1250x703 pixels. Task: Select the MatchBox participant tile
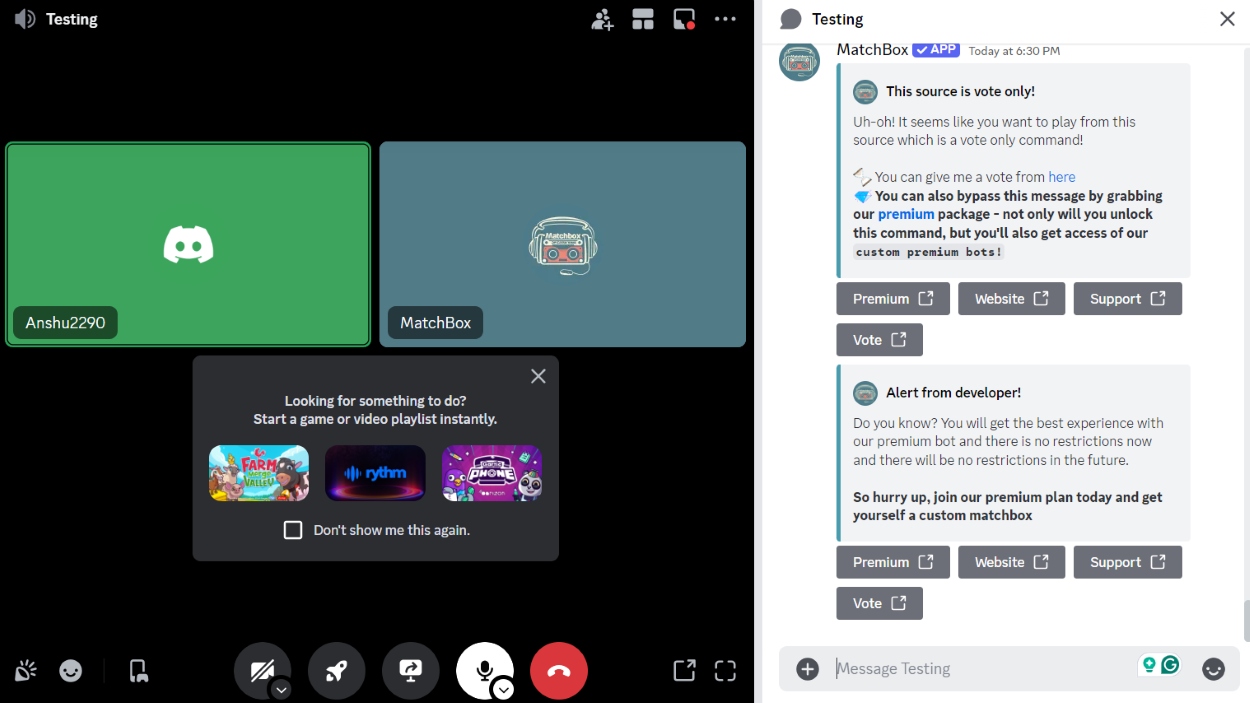(x=562, y=243)
